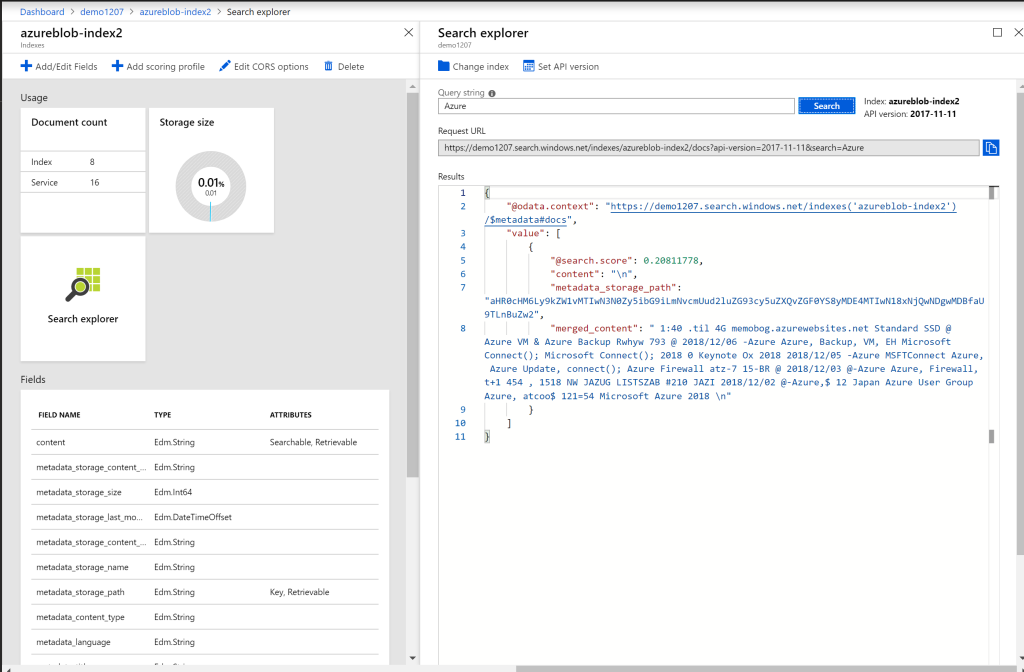Click the Add/Edit Fields plus icon

click(26, 66)
